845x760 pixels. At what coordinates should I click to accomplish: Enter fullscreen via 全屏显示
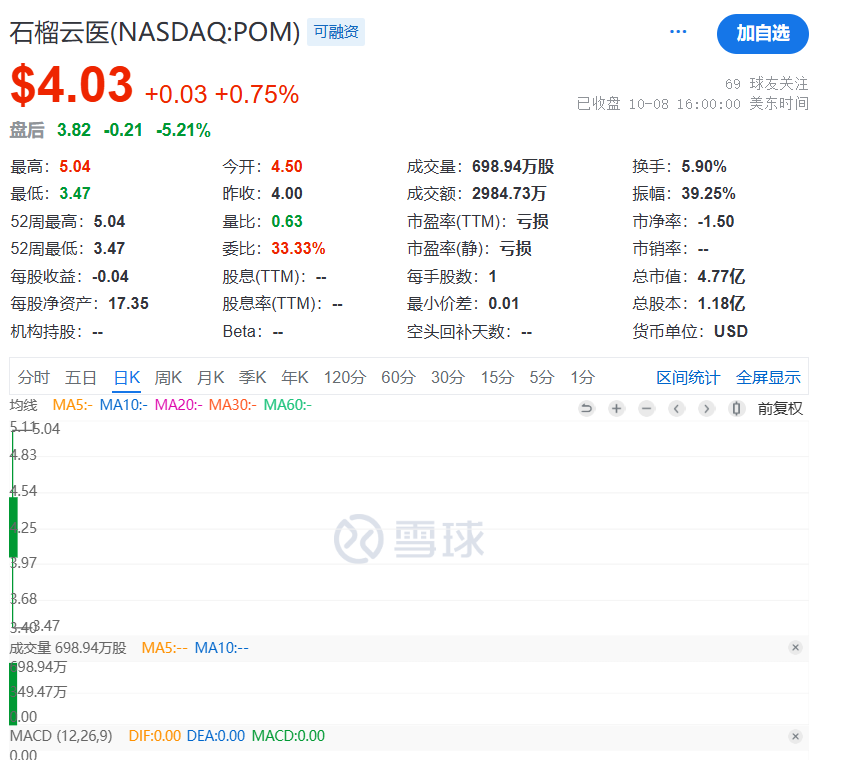[768, 378]
